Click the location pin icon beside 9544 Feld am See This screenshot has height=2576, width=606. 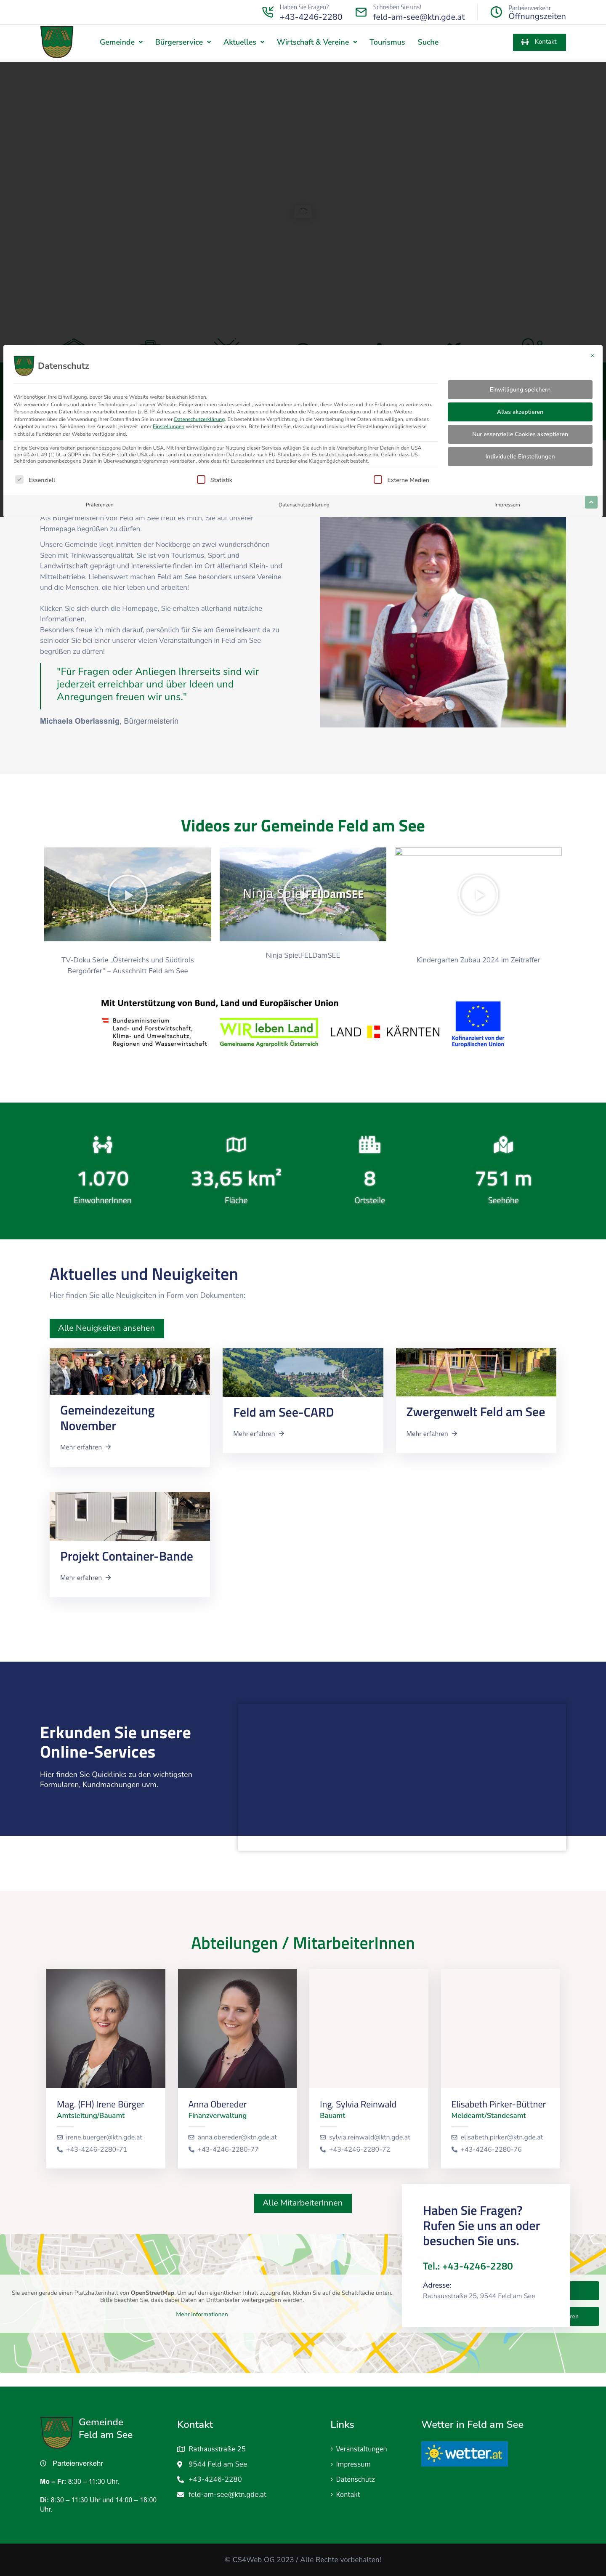[x=181, y=2464]
